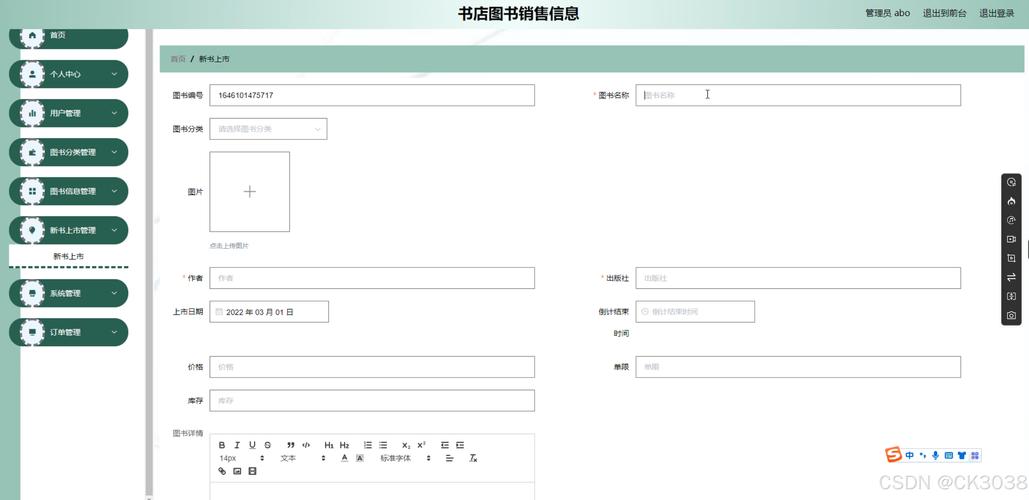Click 管理员 abo account label

[887, 13]
